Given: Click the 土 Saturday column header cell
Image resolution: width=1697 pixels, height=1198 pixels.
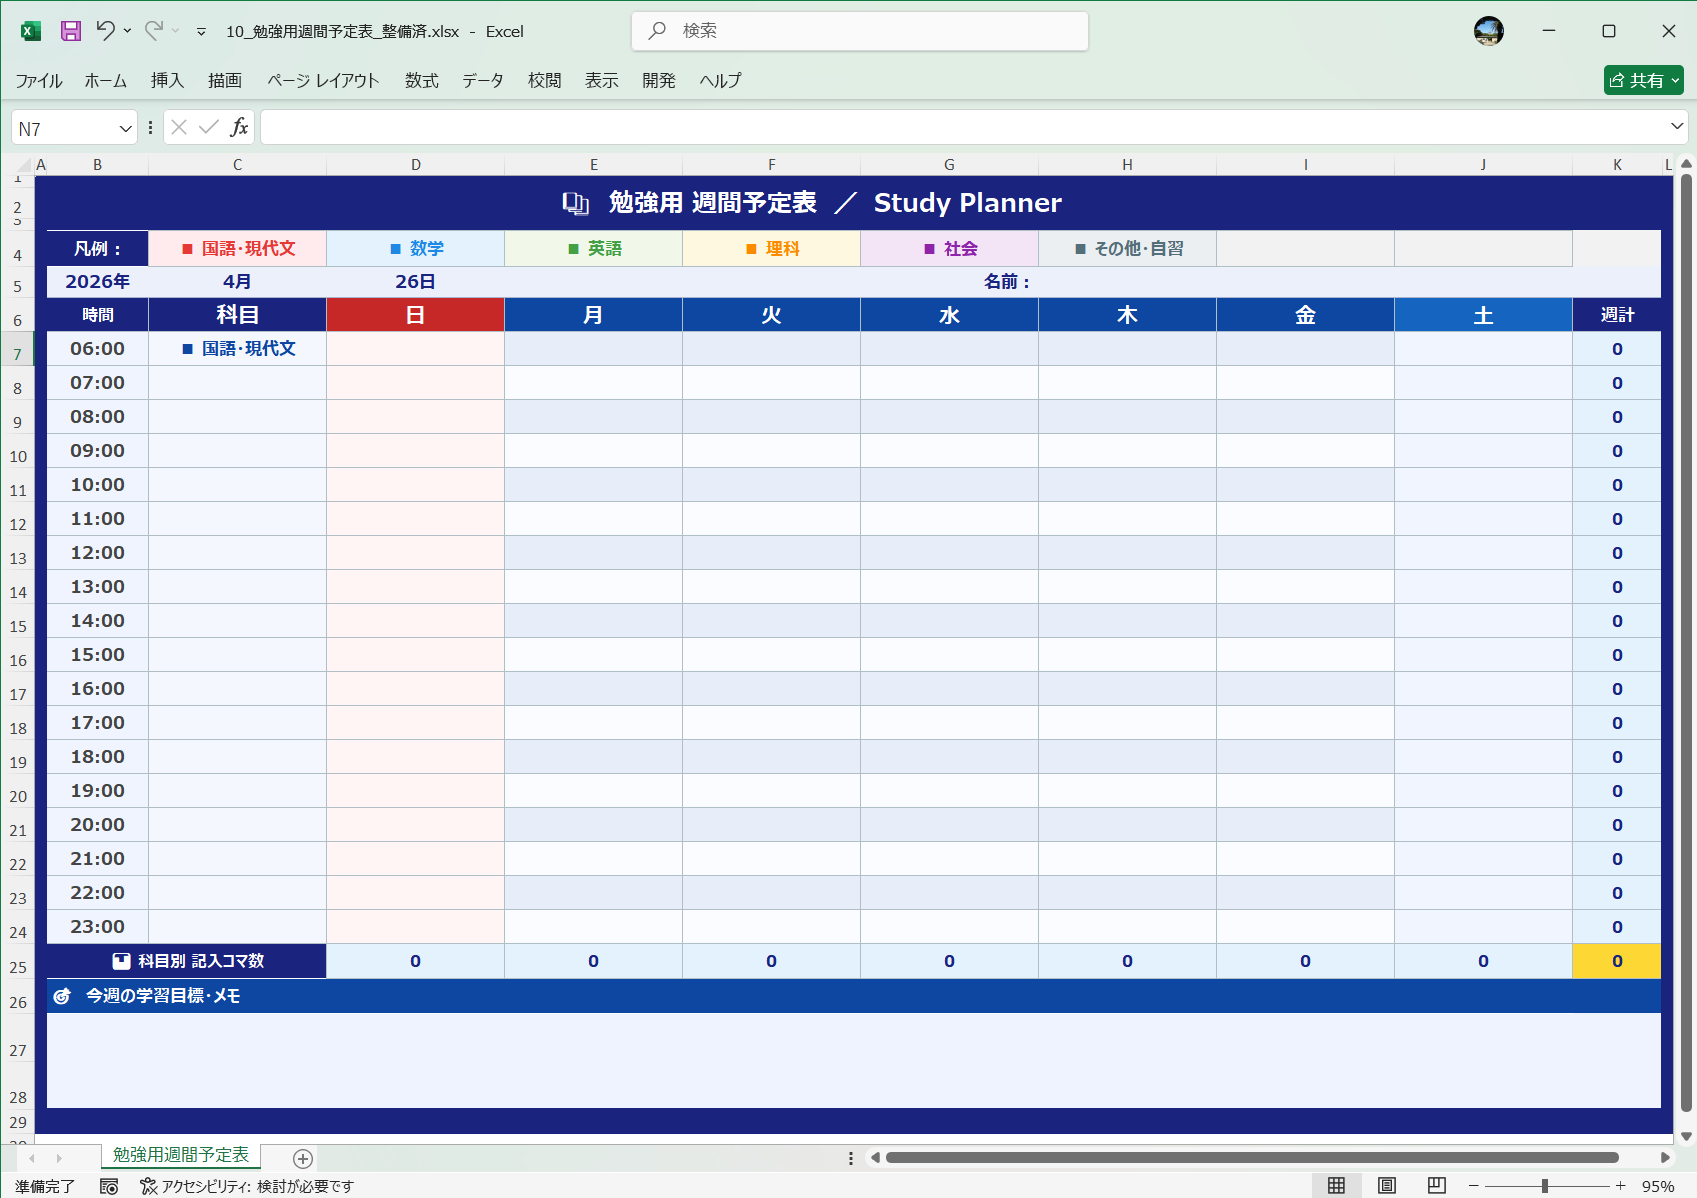Looking at the screenshot, I should click(x=1484, y=315).
